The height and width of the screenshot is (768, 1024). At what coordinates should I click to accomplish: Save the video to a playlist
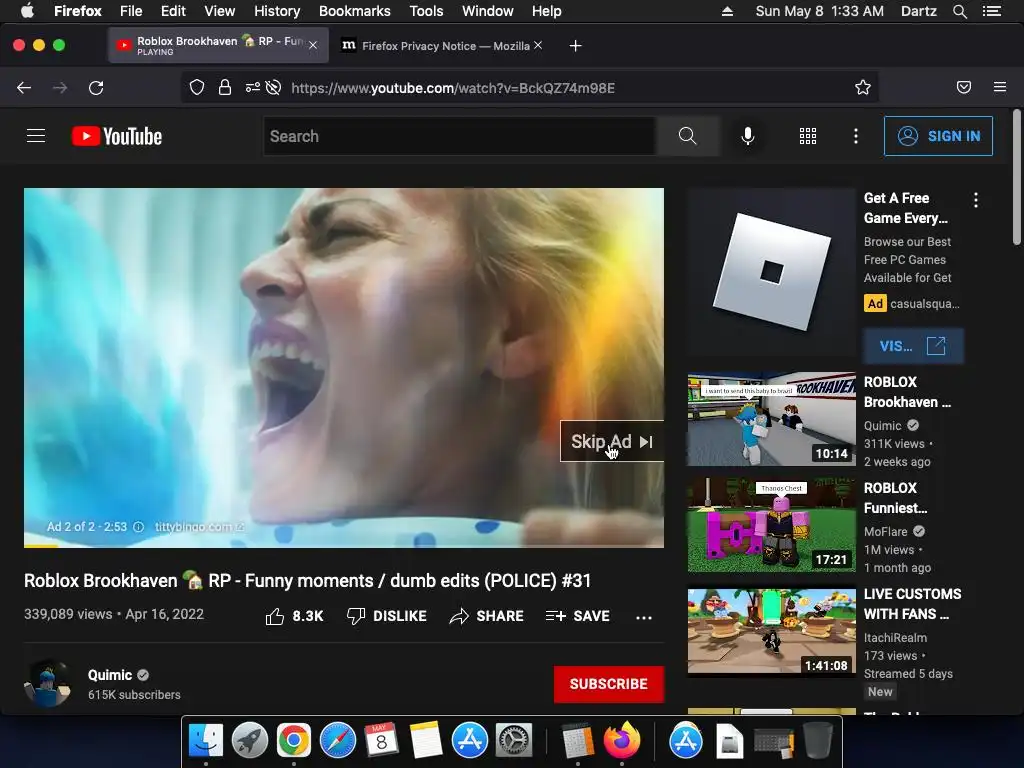coord(578,616)
